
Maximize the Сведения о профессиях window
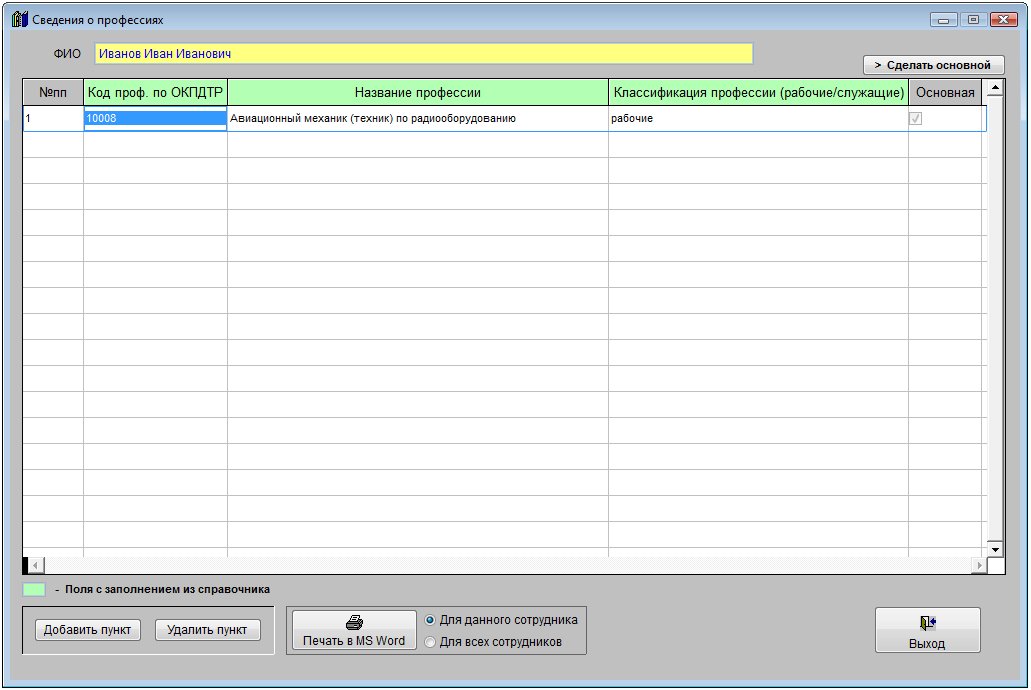pos(974,20)
